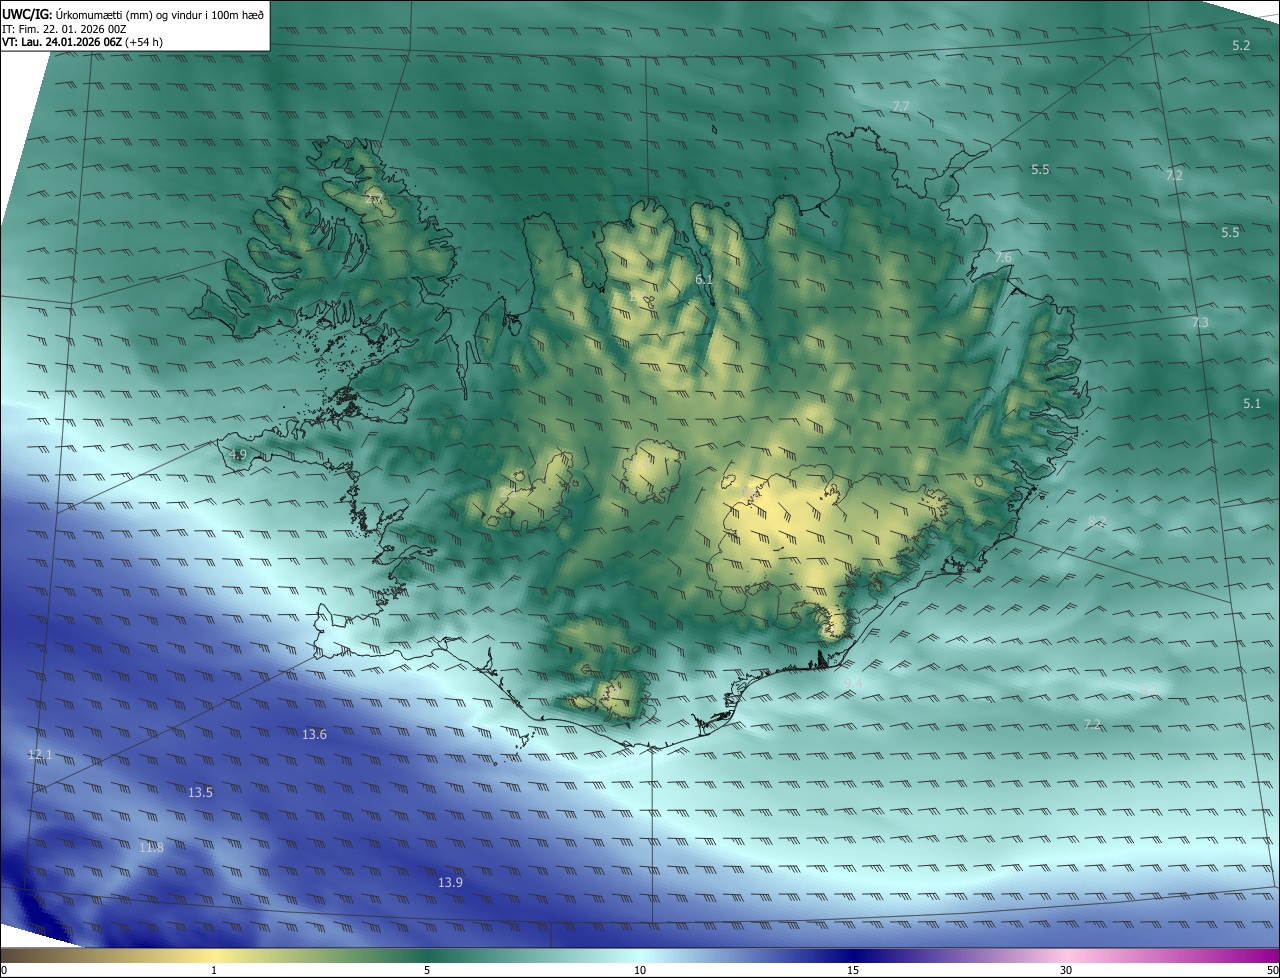Viewport: 1280px width, 978px height.
Task: Click the colorbar tick label 10
Action: (x=640, y=970)
